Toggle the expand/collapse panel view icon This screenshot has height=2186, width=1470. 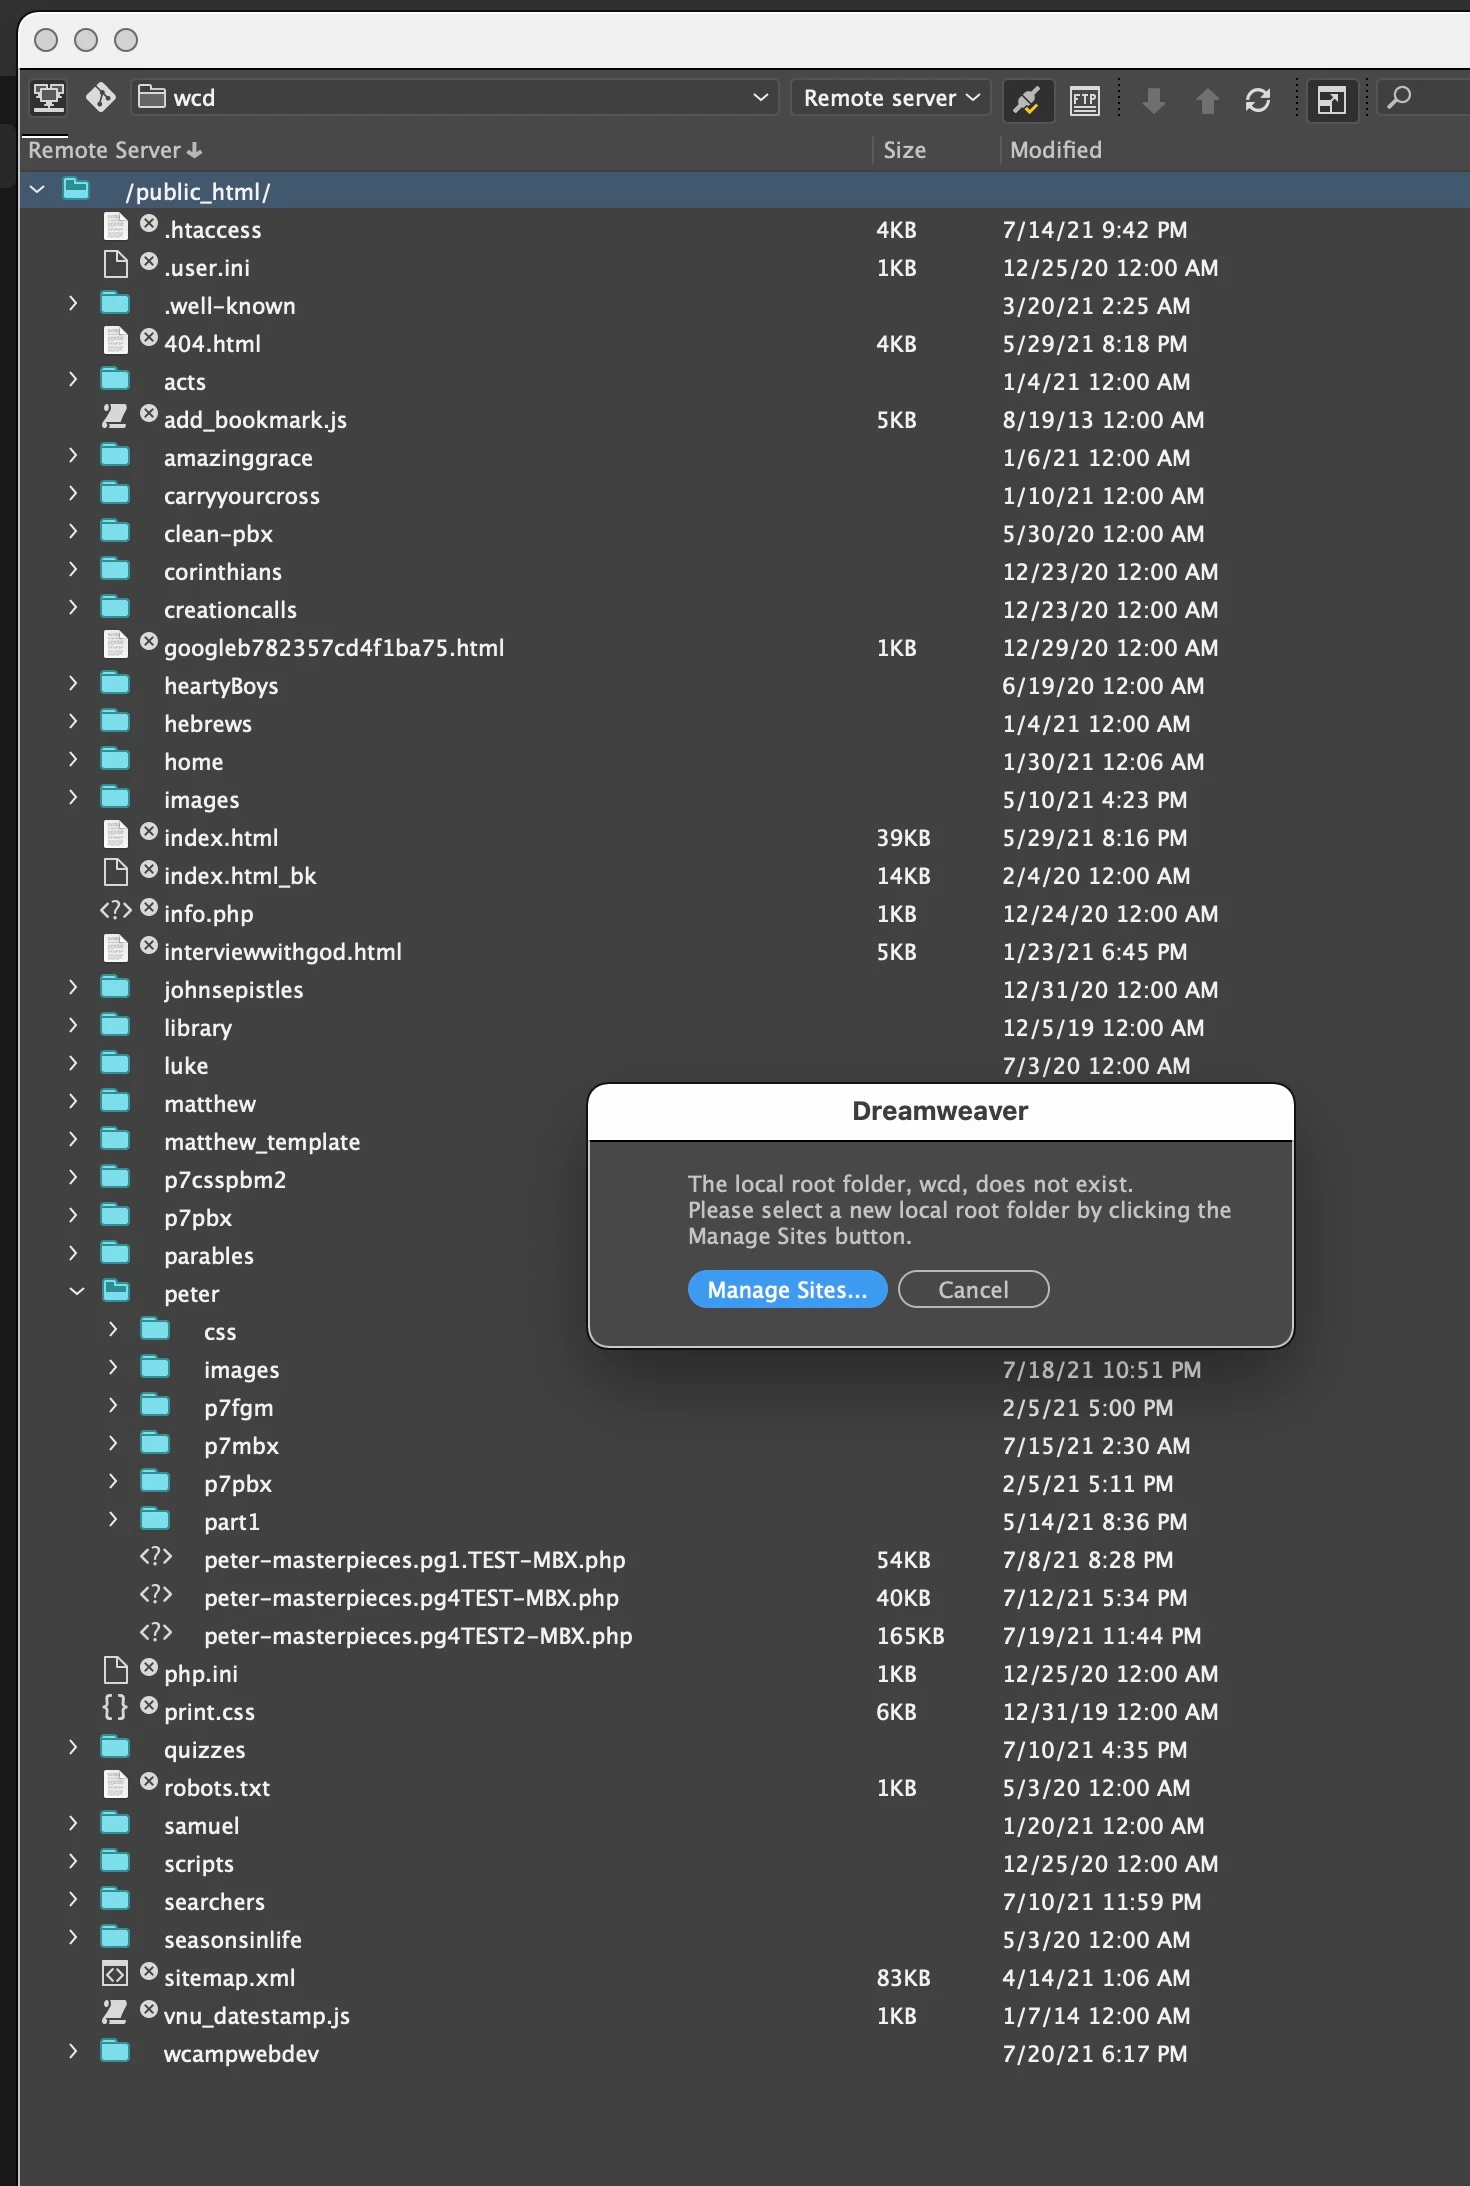[1332, 100]
